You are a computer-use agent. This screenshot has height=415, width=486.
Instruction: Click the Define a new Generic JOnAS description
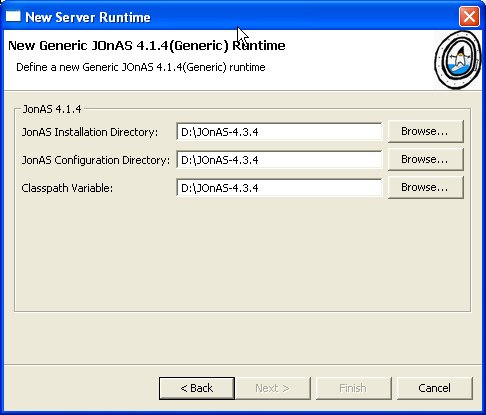(x=141, y=67)
